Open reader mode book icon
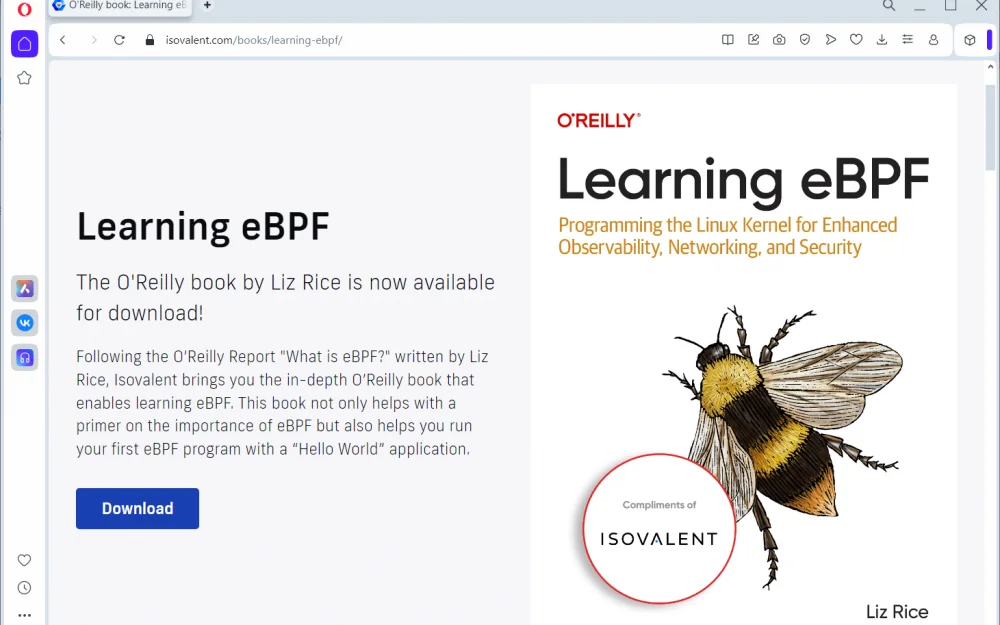Viewport: 1000px width, 625px height. coord(728,40)
